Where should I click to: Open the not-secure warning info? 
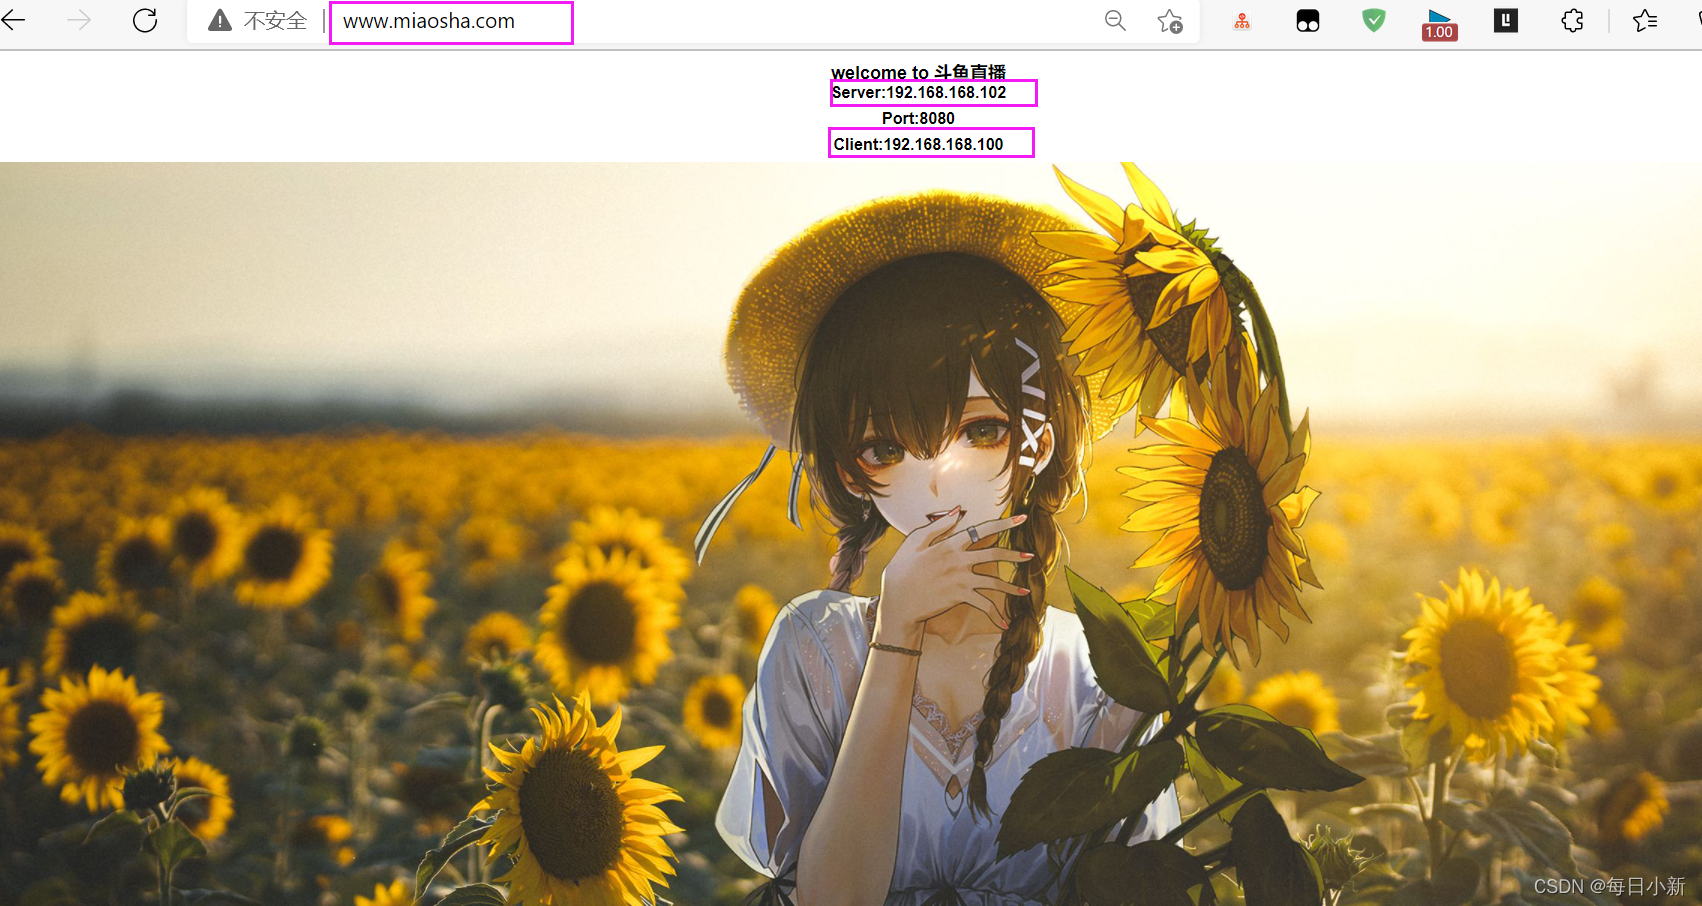[x=220, y=21]
